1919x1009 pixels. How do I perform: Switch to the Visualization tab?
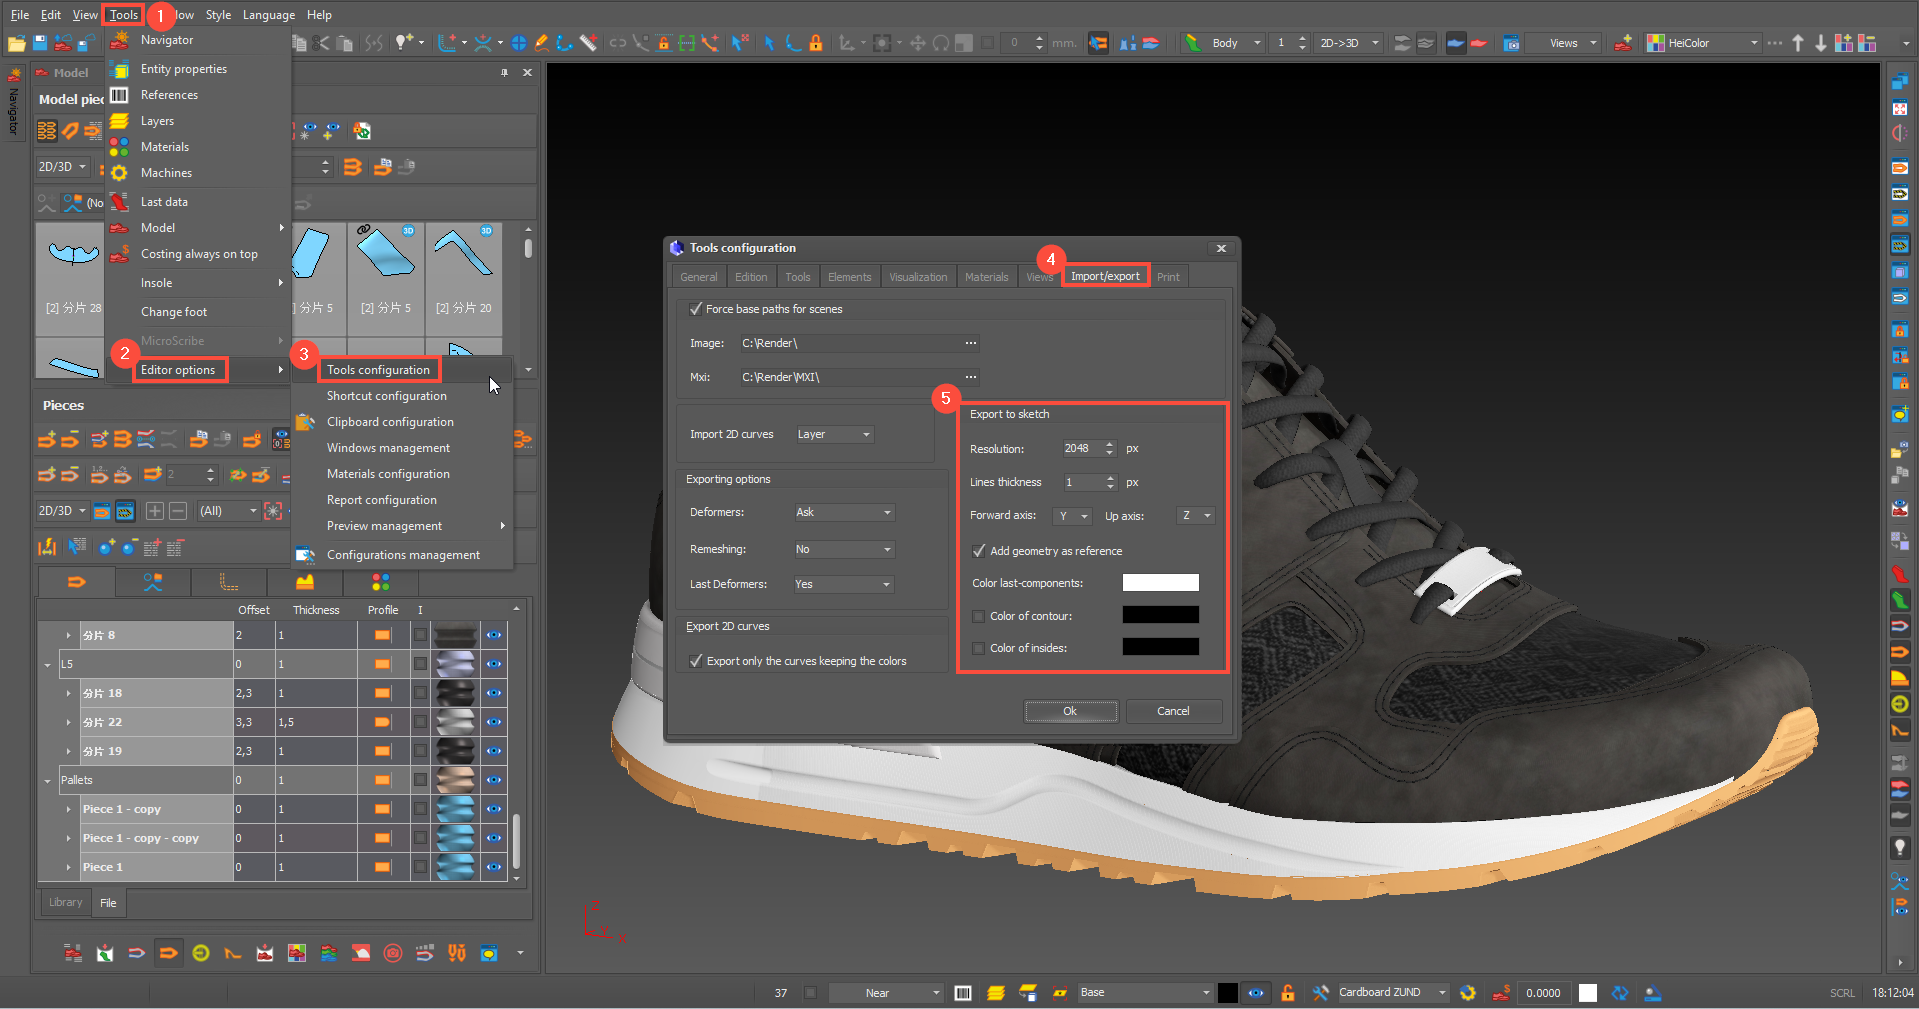tap(918, 277)
